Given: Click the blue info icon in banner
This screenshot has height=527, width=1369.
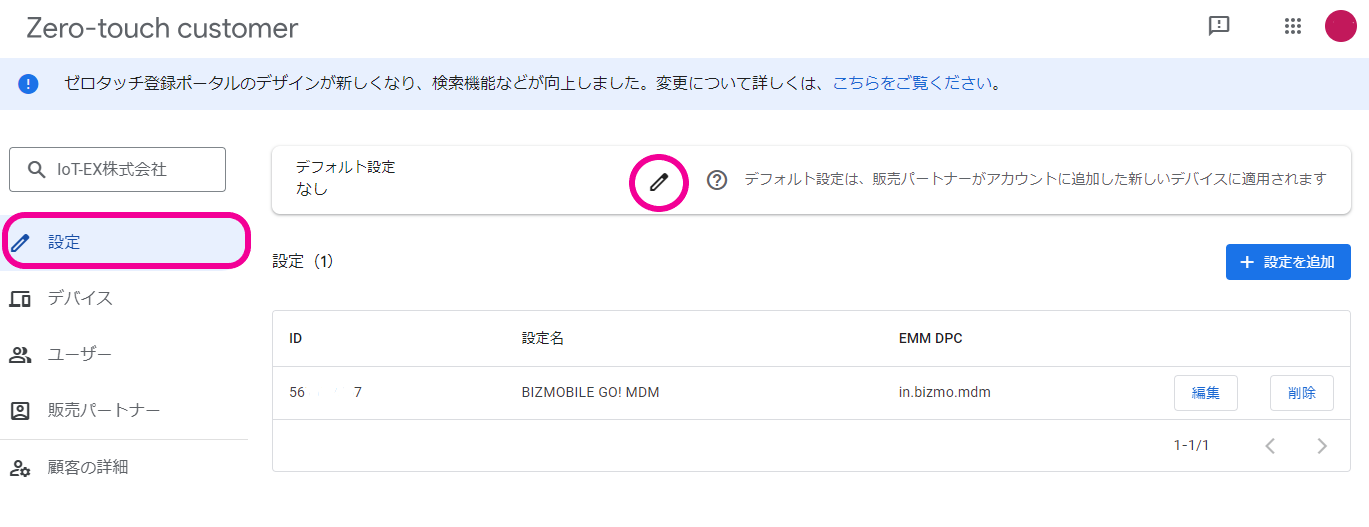Looking at the screenshot, I should point(28,84).
